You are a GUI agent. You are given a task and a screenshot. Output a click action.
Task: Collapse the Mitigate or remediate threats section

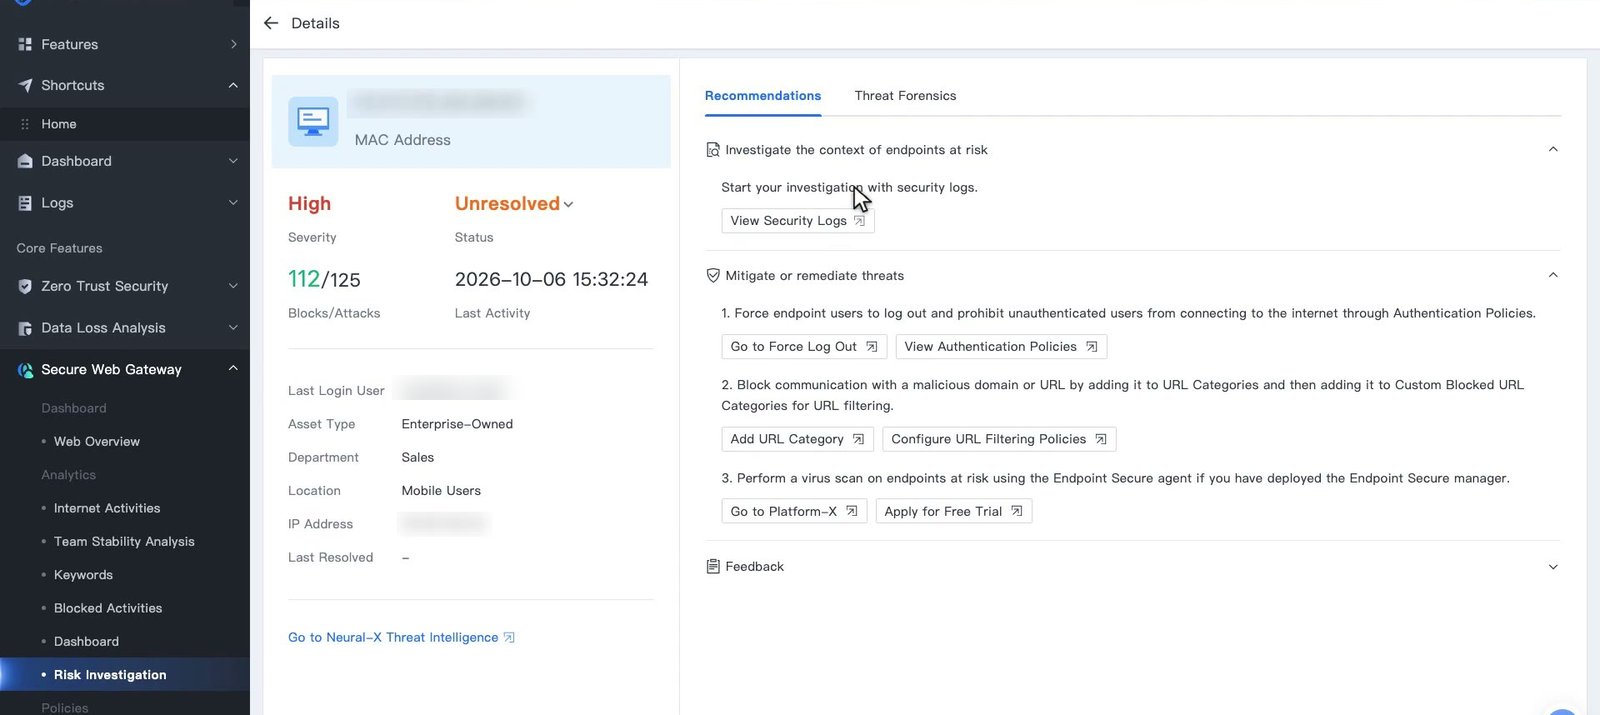click(x=1553, y=275)
